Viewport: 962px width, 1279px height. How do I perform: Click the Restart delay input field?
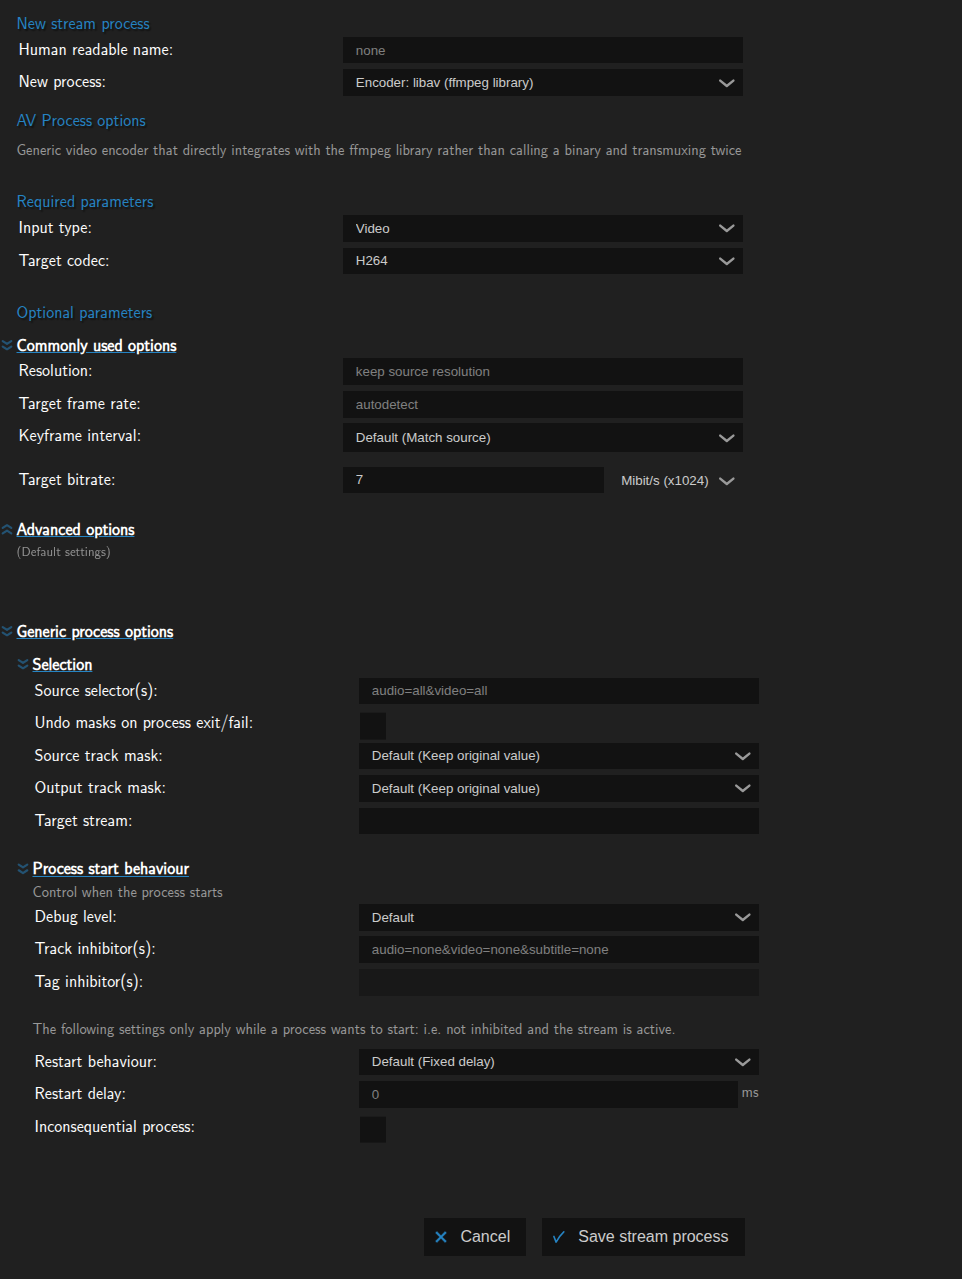point(548,1094)
